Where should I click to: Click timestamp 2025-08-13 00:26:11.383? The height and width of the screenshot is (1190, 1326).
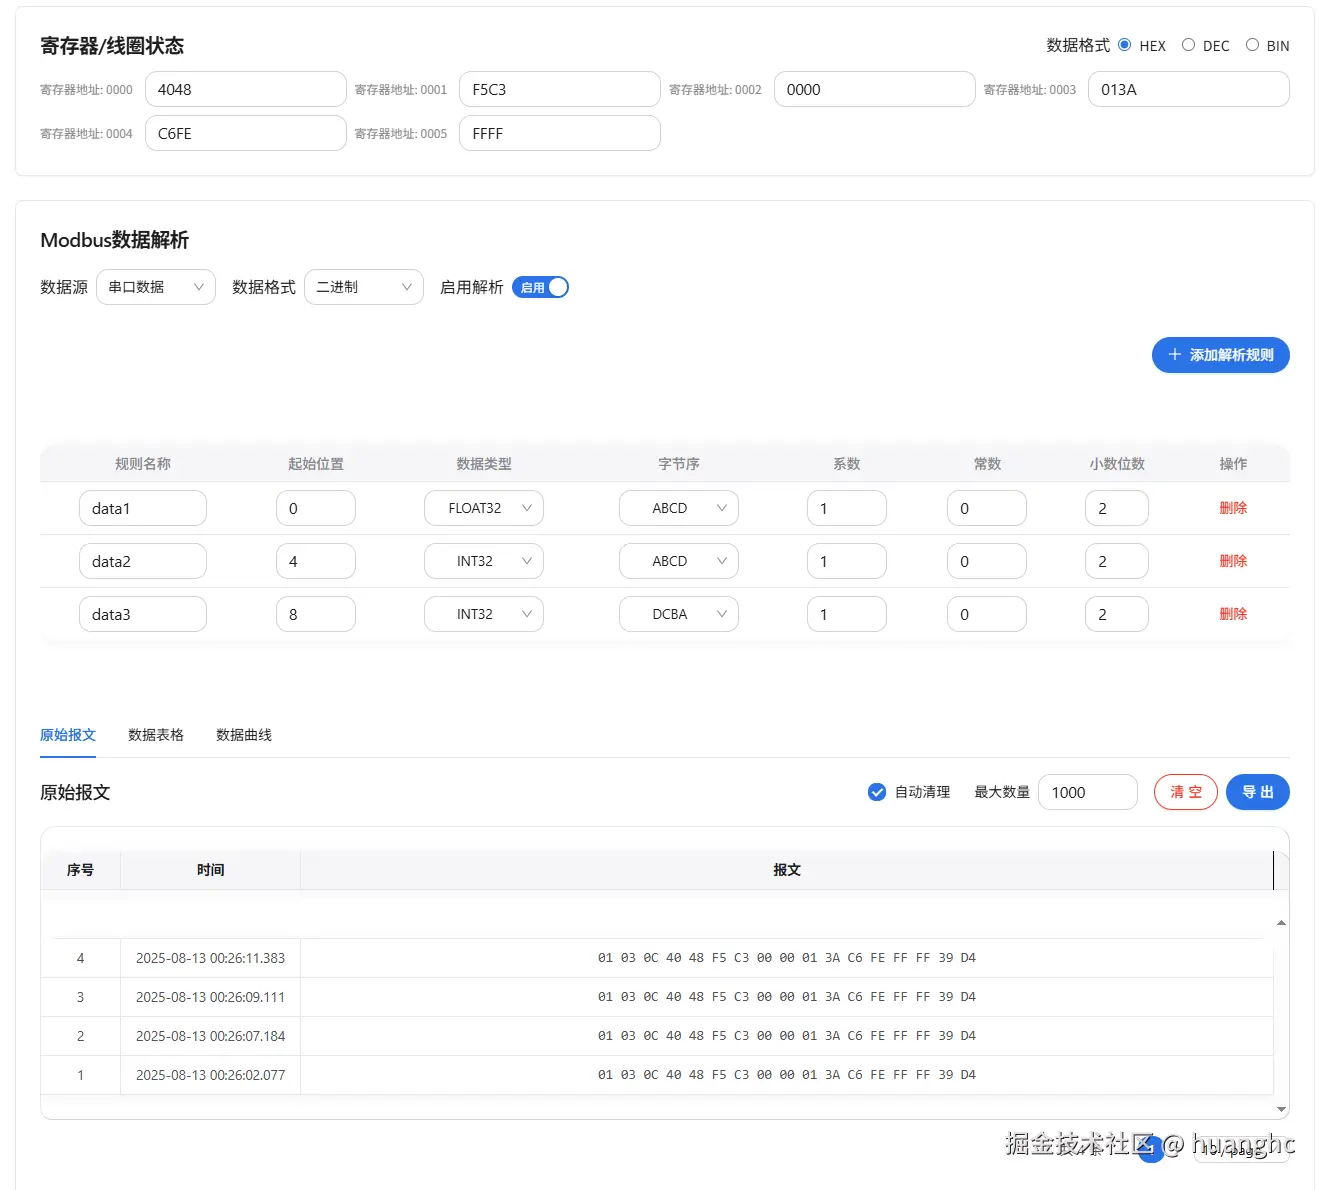(x=210, y=958)
